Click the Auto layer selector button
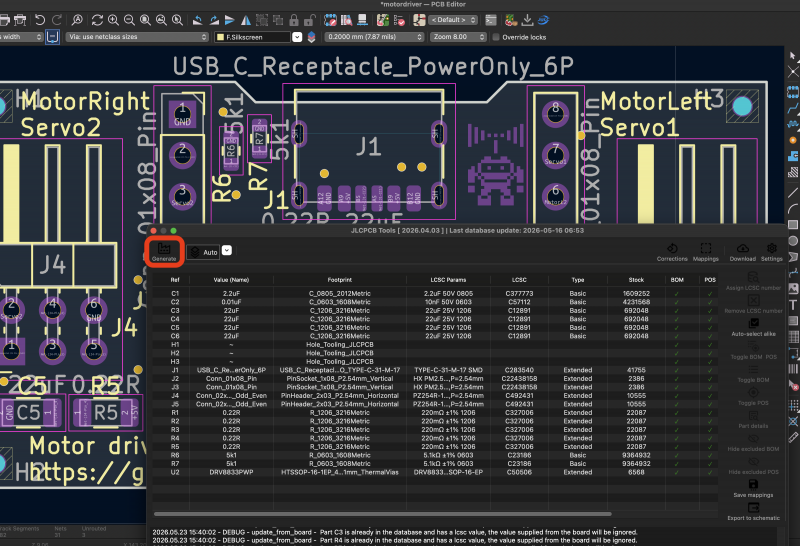The width and height of the screenshot is (800, 546). point(204,252)
